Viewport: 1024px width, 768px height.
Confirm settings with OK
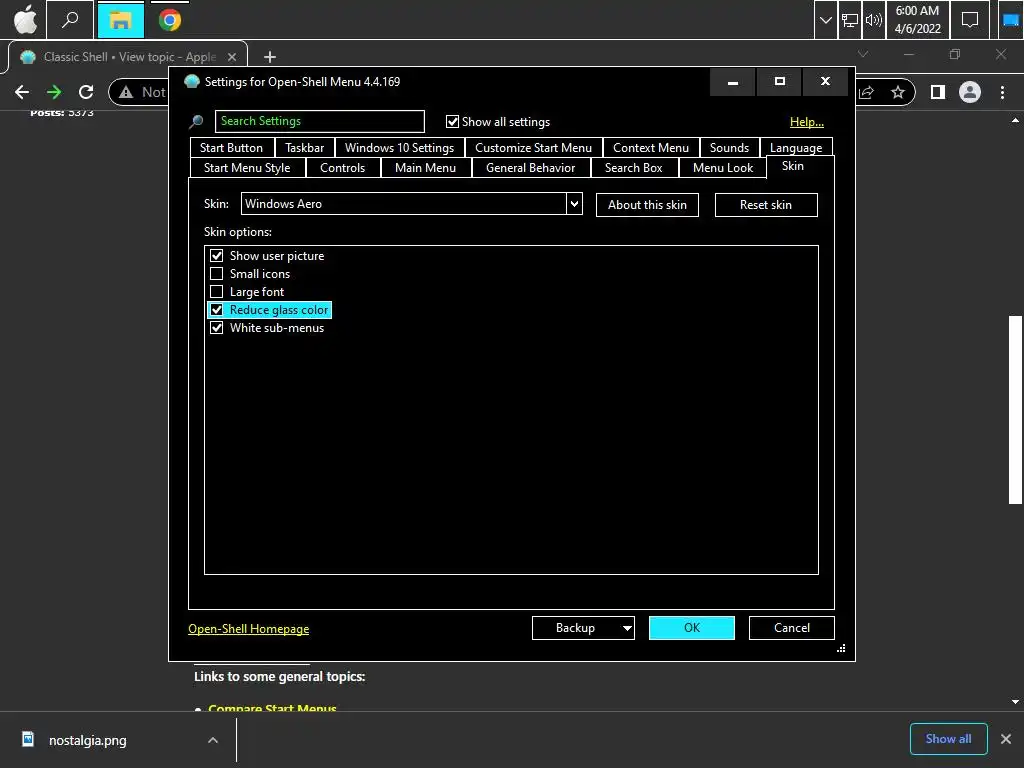pyautogui.click(x=692, y=628)
